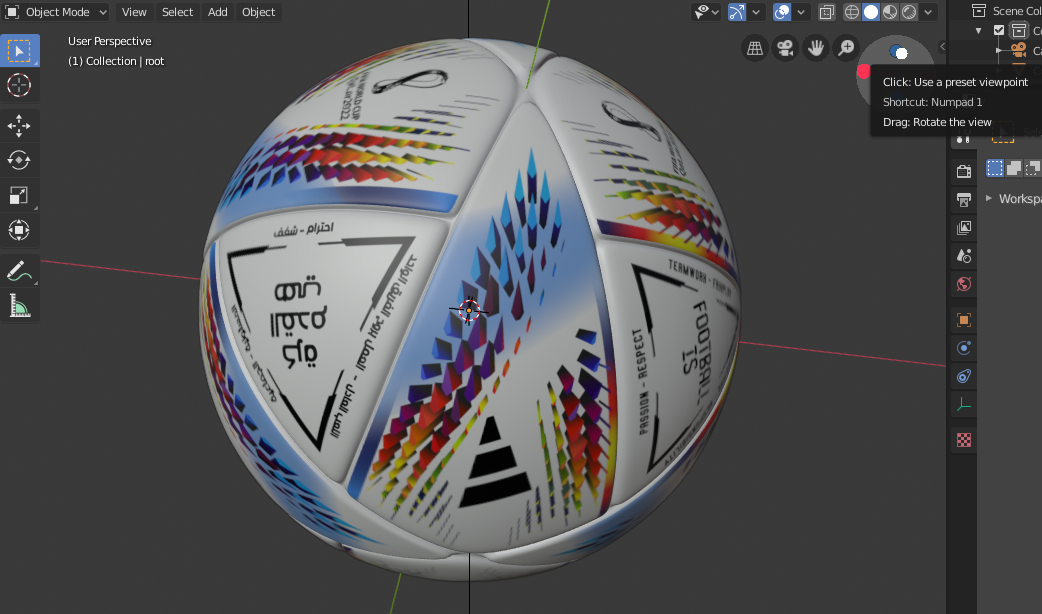Viewport: 1042px width, 614px height.
Task: Uncheck the Collection checkbox in the outliner
Action: pos(999,30)
